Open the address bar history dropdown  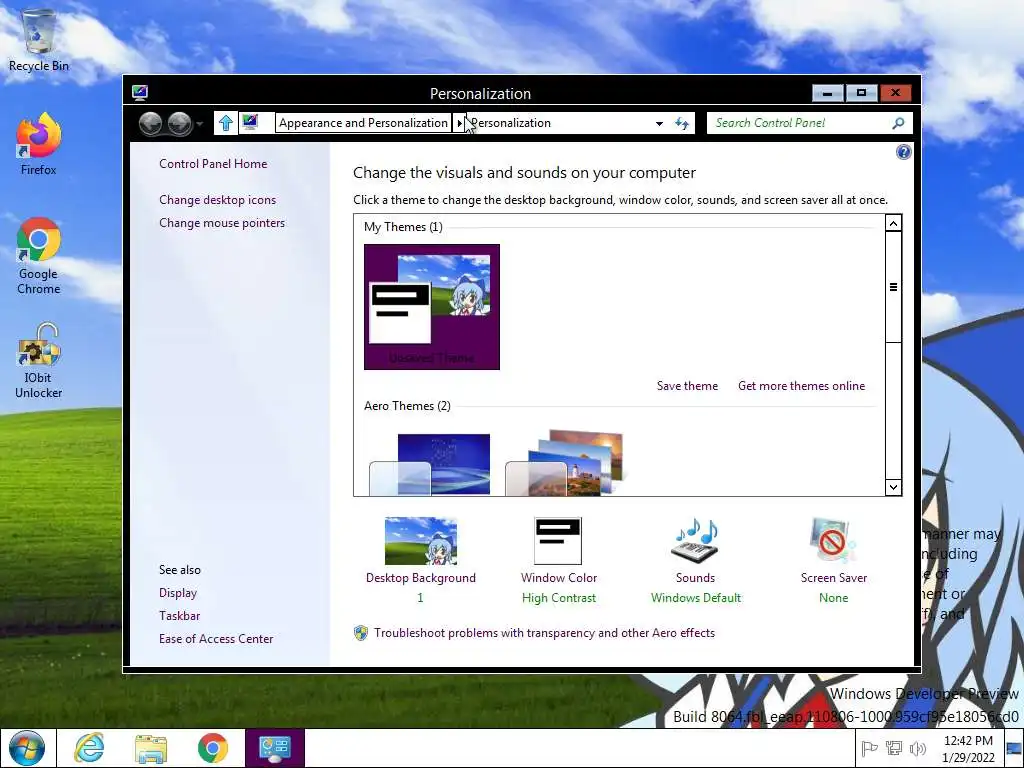(659, 123)
